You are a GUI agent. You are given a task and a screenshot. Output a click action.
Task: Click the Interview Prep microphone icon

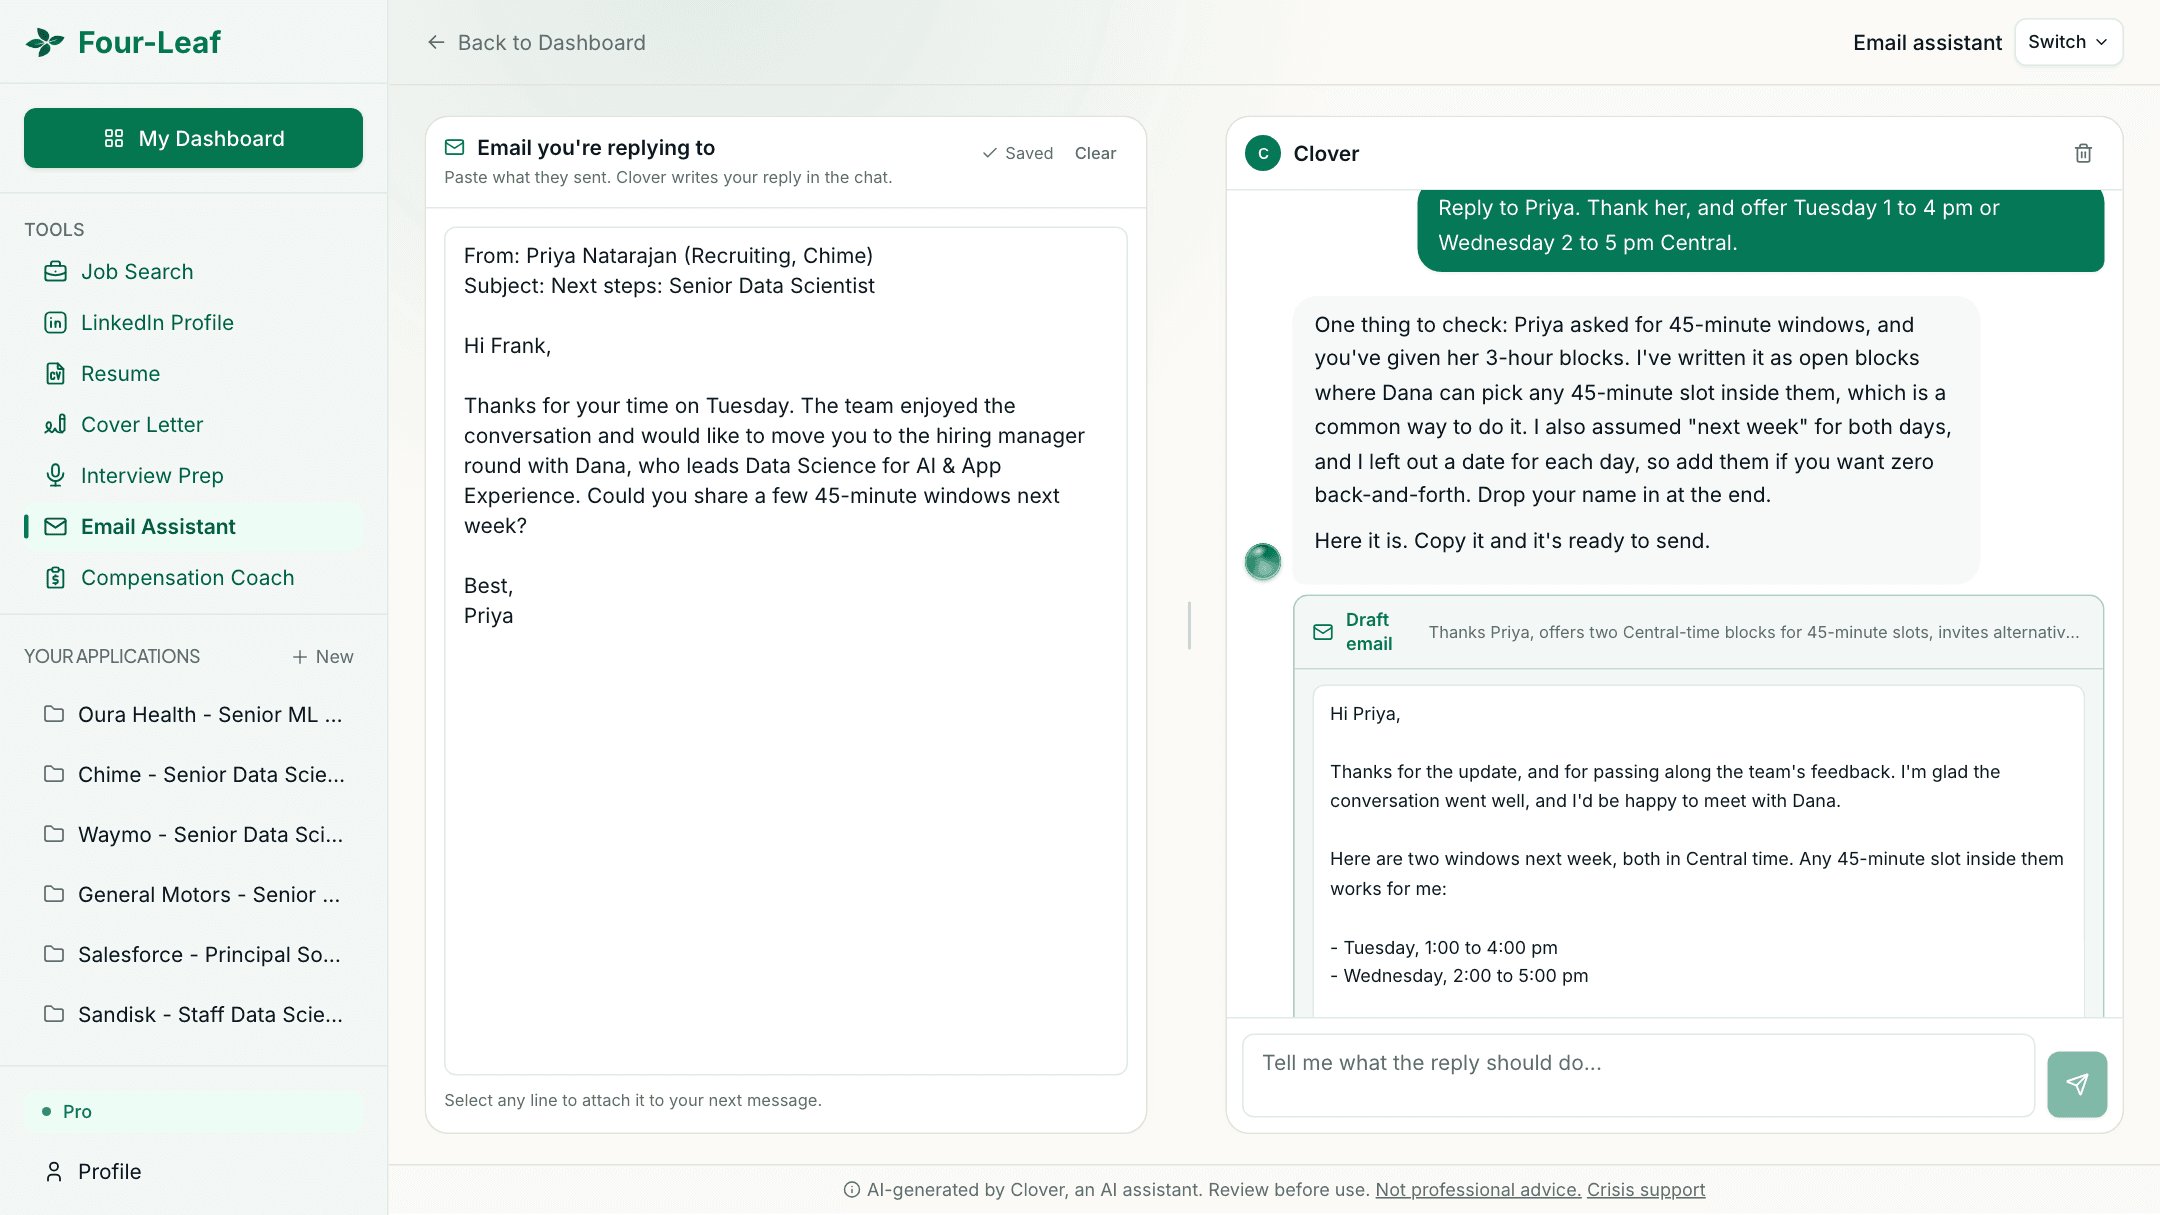click(56, 476)
